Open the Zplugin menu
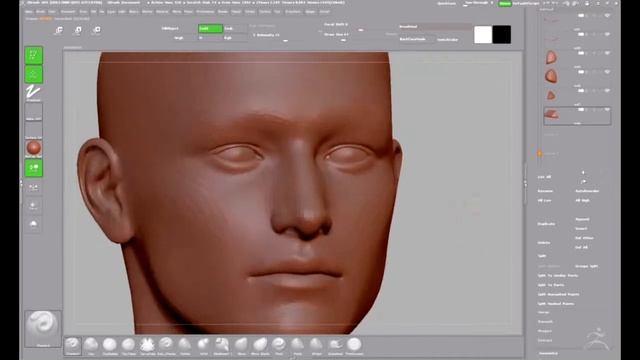Screen dimensions: 640x360 point(310,12)
